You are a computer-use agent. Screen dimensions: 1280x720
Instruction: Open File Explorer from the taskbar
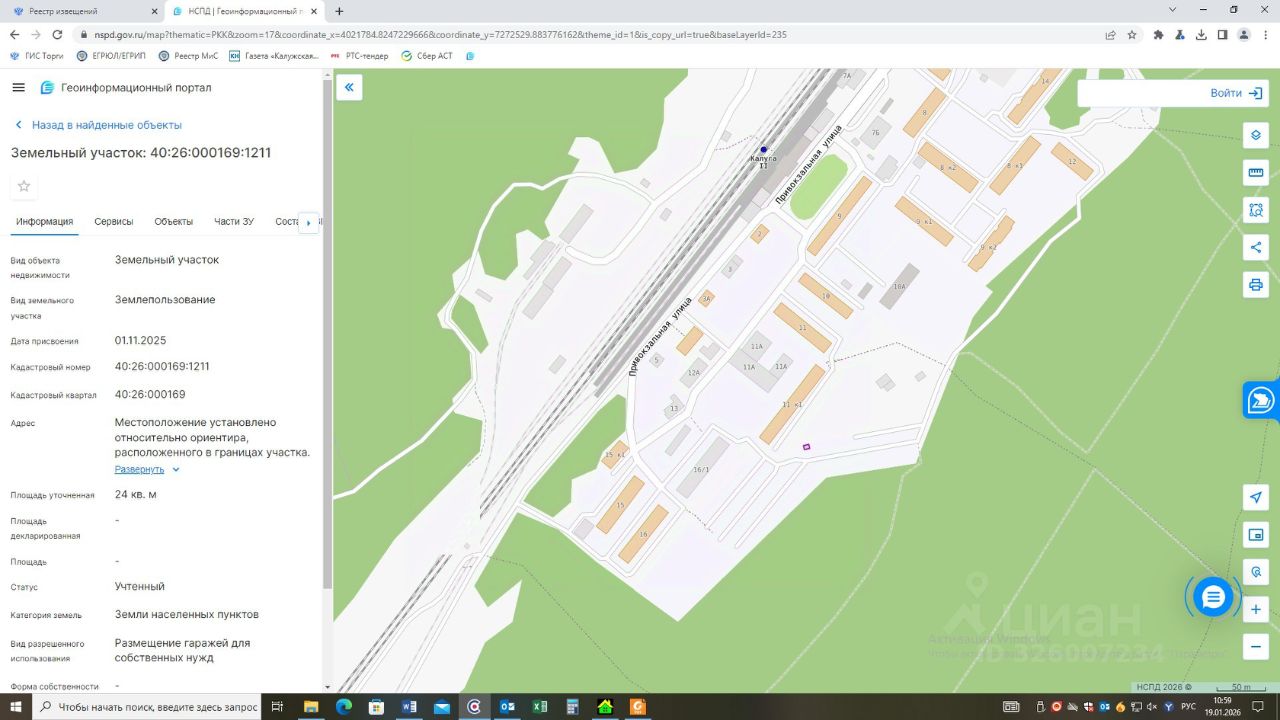click(x=311, y=707)
